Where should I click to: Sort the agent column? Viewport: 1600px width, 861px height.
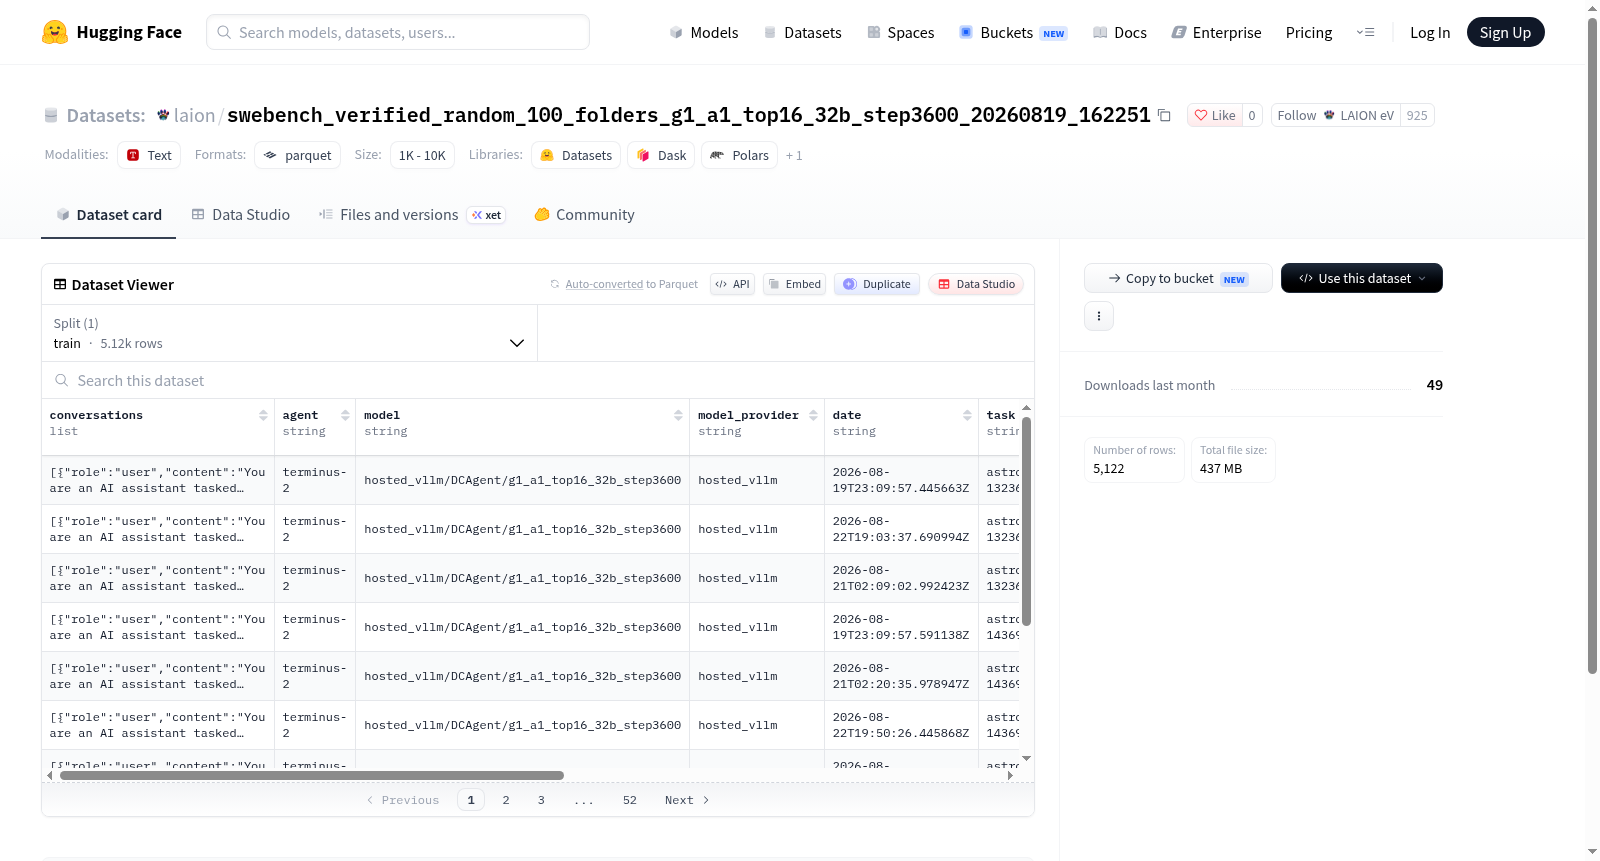(x=345, y=415)
